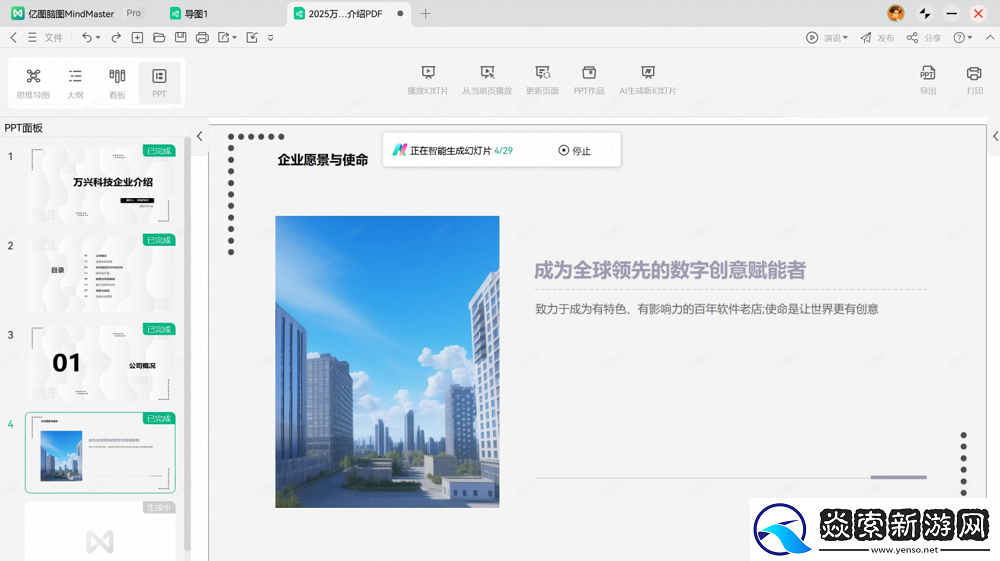The height and width of the screenshot is (561, 1000).
Task: Print from the quick access toolbar printer icon
Action: (202, 38)
